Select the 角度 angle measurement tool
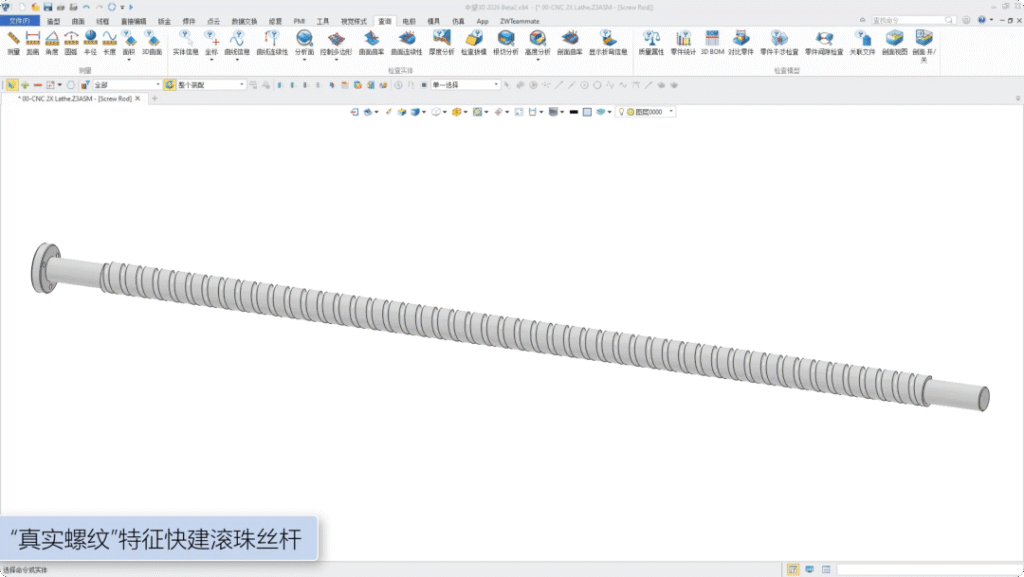 pos(51,41)
